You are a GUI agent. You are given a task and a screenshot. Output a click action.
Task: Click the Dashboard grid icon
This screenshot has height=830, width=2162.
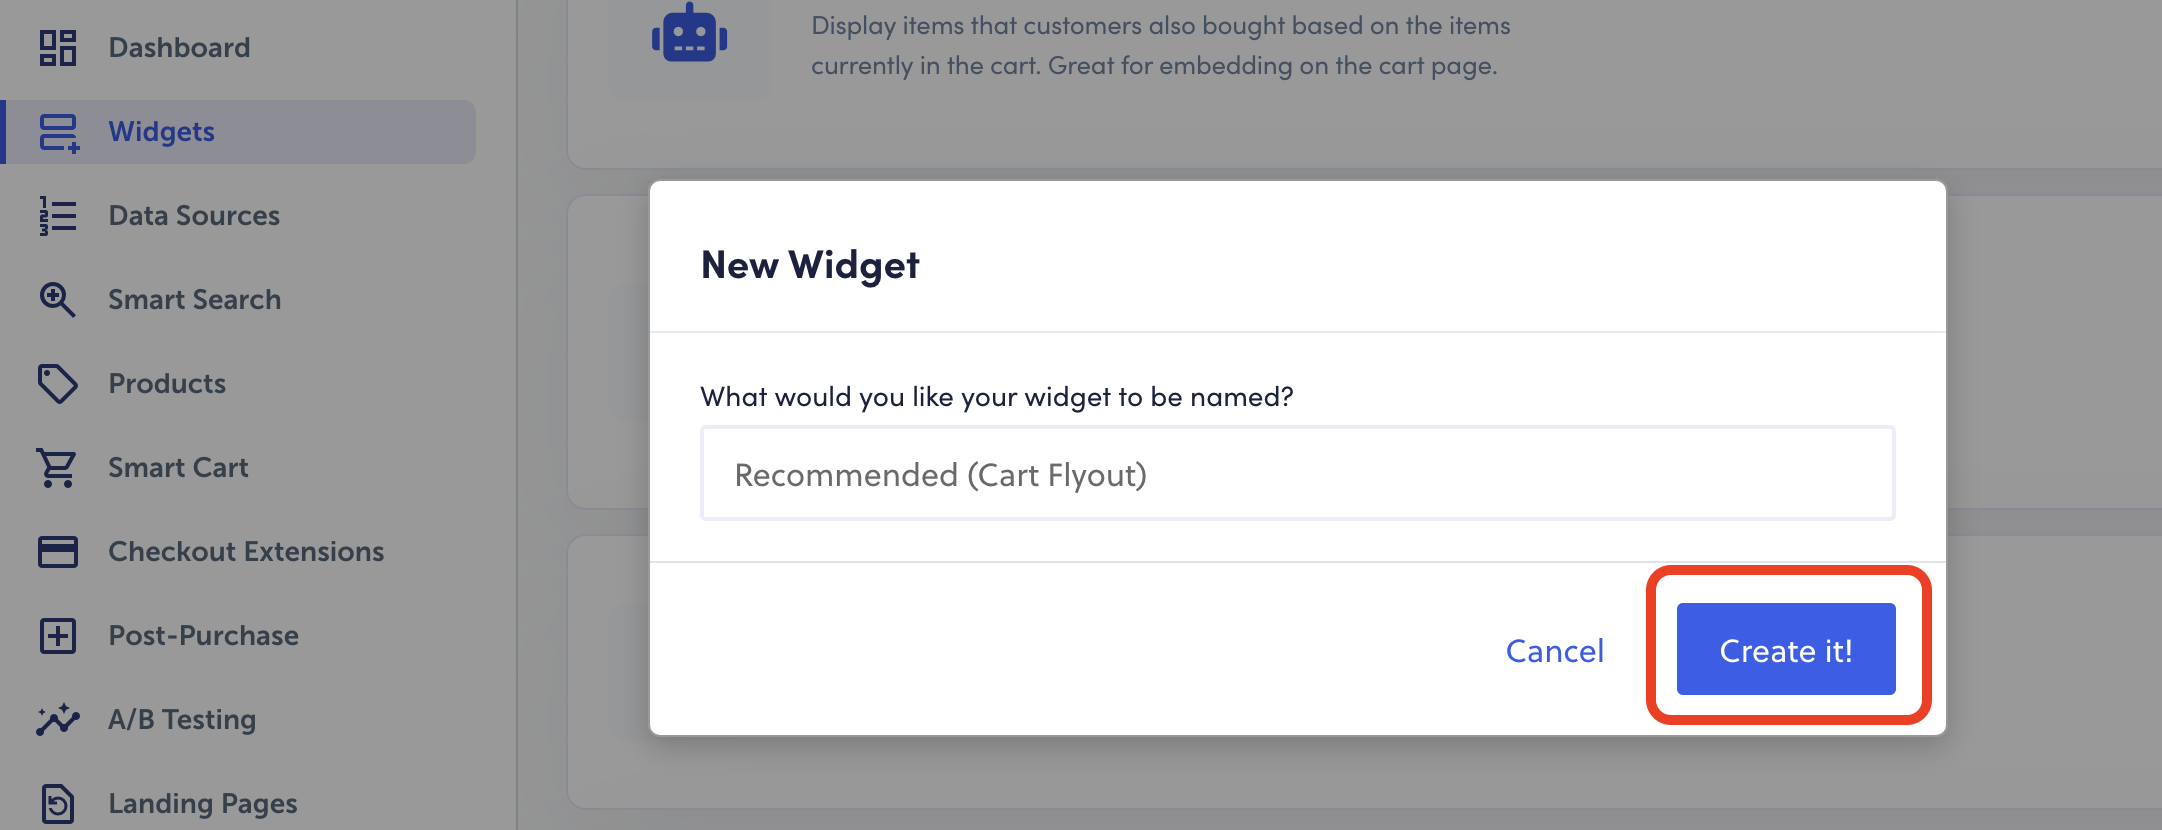coord(58,48)
